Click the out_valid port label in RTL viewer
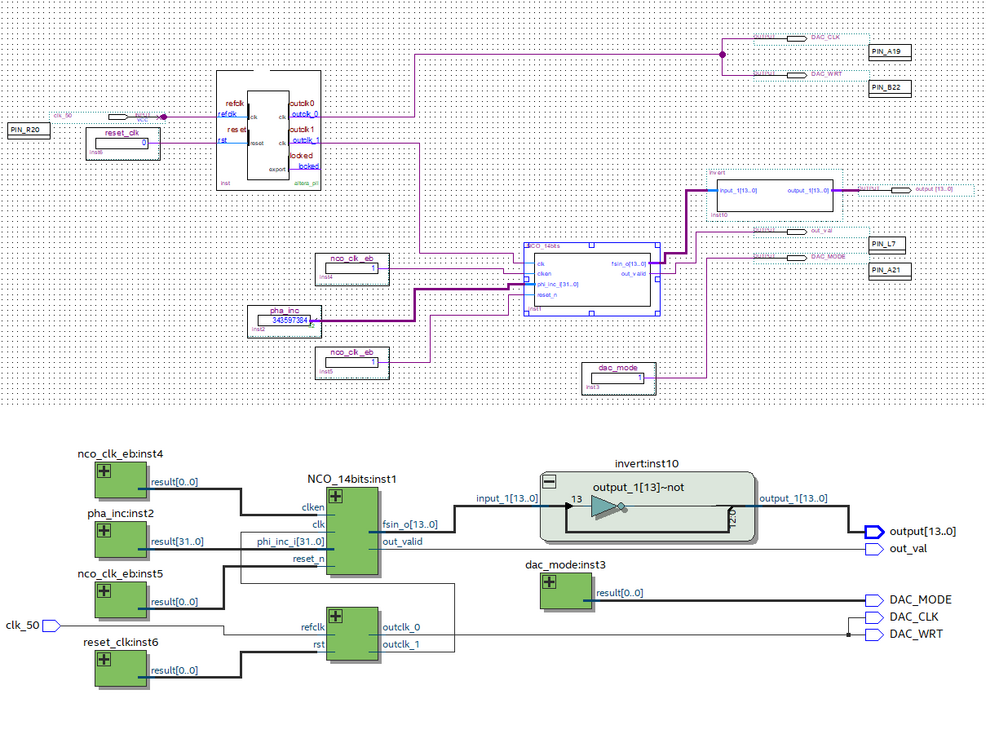 [x=402, y=542]
